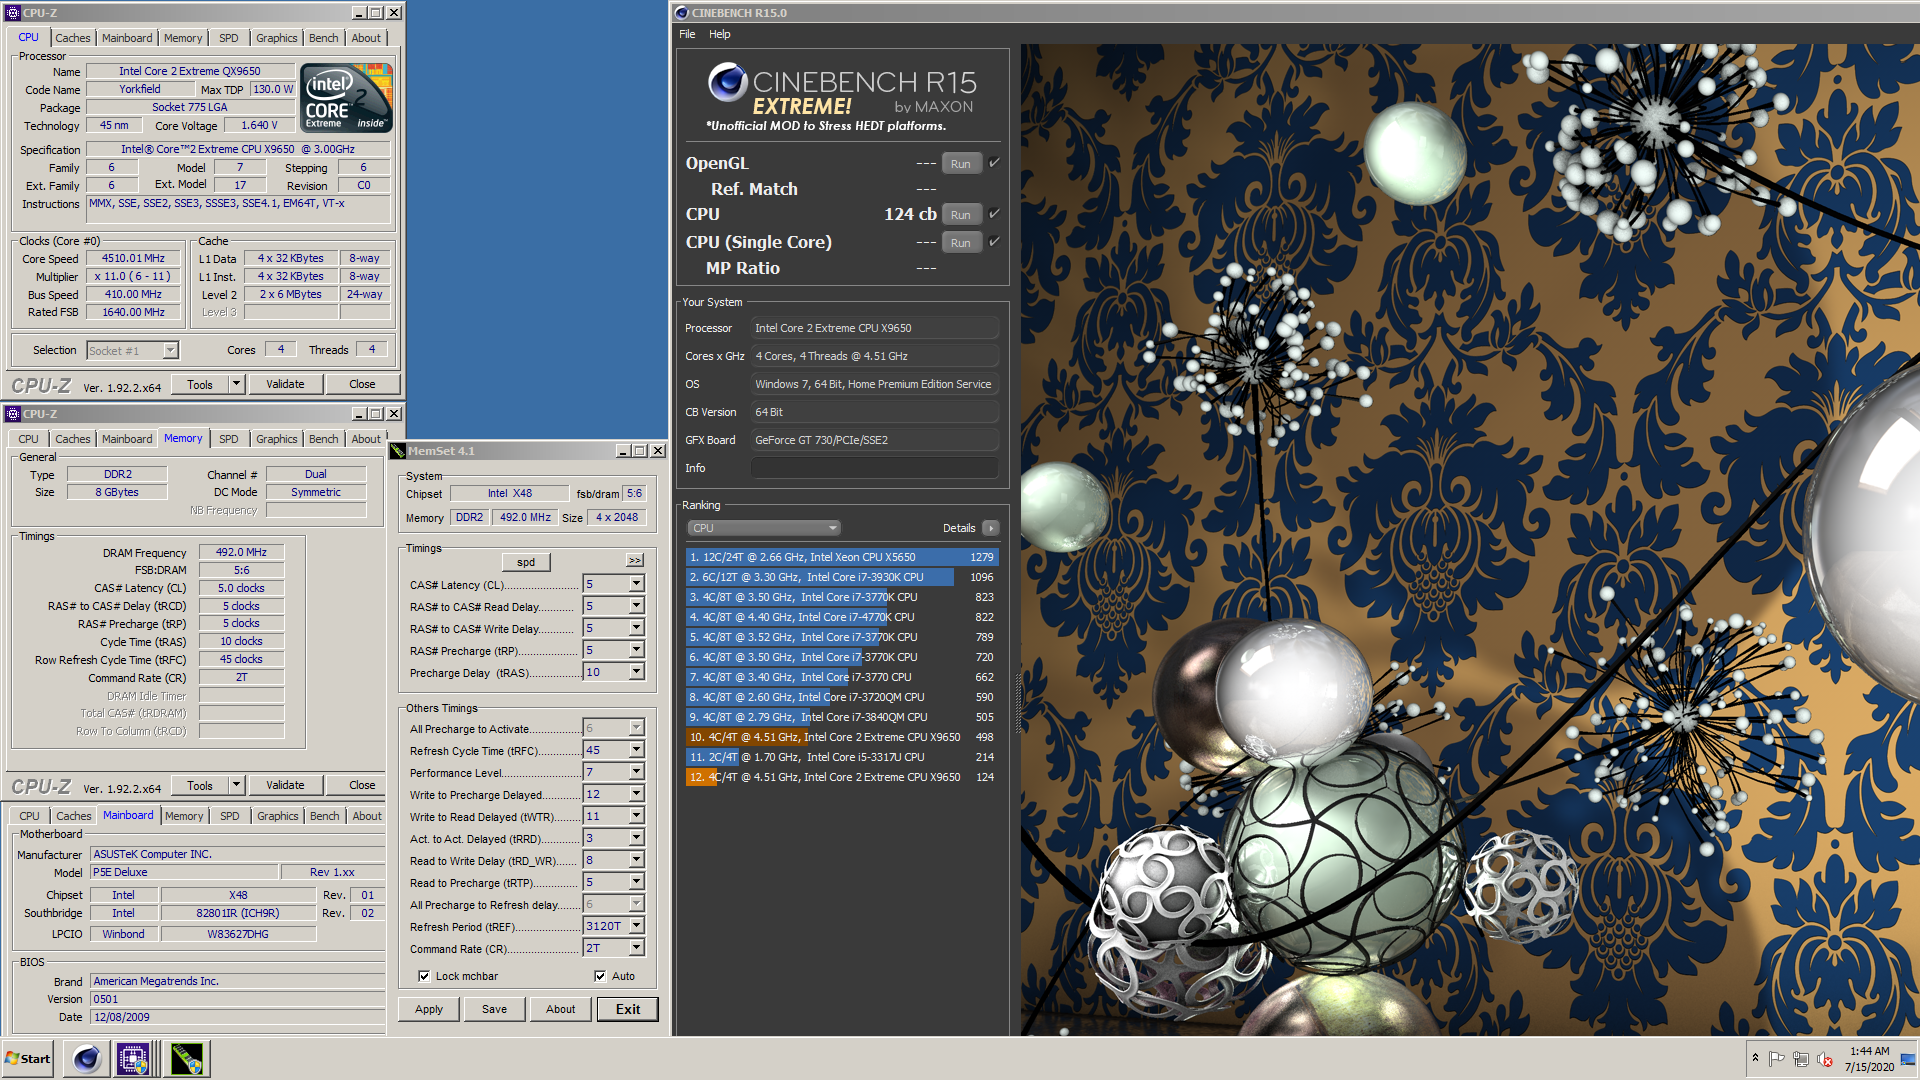Open muted volume speaker tray icon
1920x1080 pixels.
click(1824, 1058)
